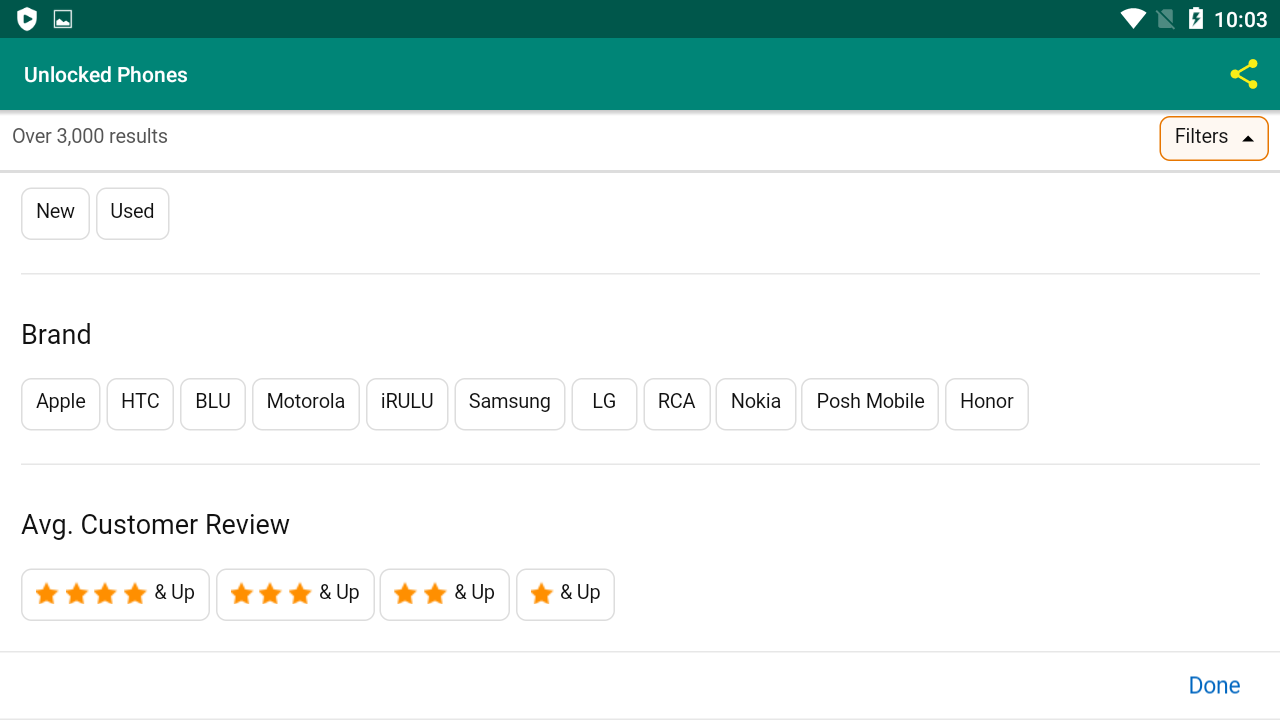Image resolution: width=1280 pixels, height=720 pixels.
Task: Tap the Unlocked Phones page title
Action: coord(106,75)
